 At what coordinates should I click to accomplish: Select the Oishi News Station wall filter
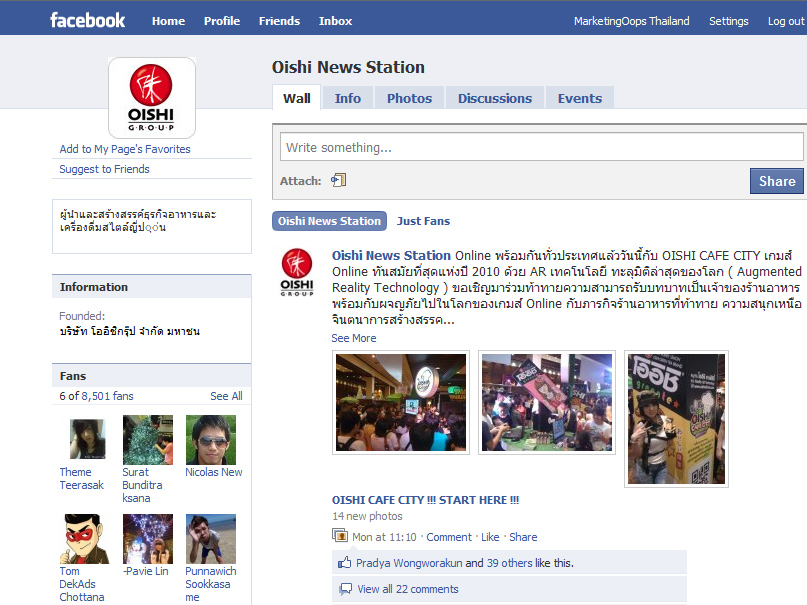[x=329, y=221]
